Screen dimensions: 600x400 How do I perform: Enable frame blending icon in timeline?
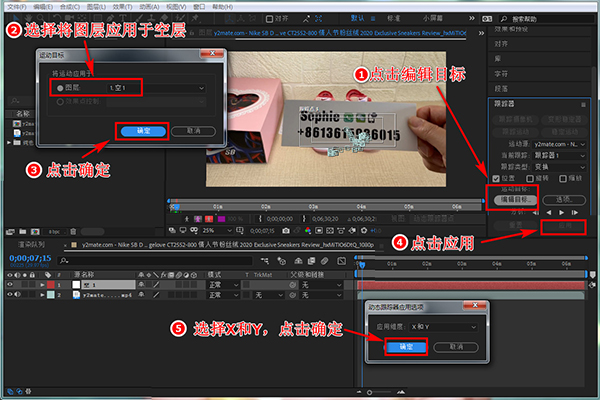tap(311, 261)
